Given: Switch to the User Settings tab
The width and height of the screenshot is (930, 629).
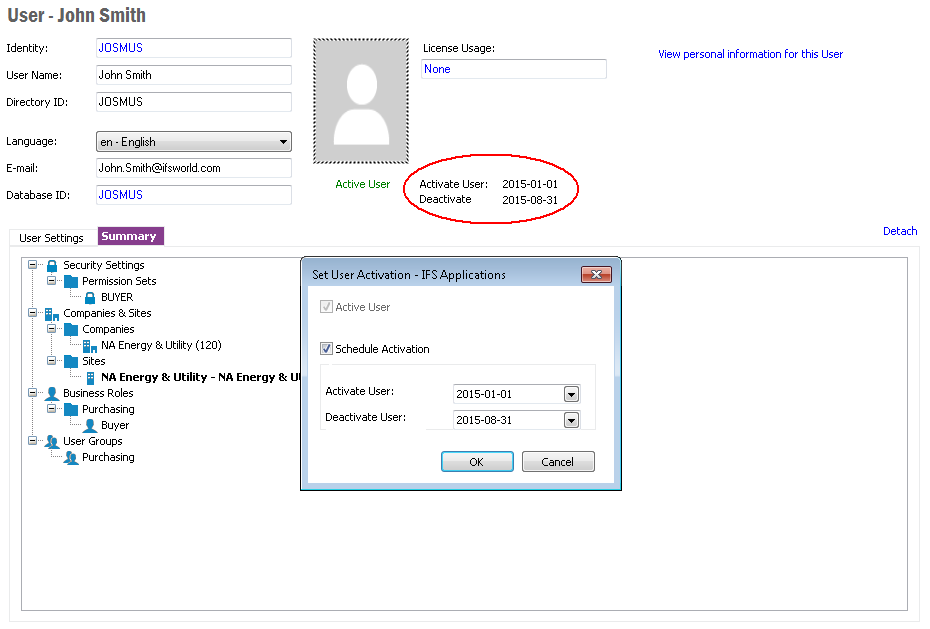Looking at the screenshot, I should (x=52, y=238).
